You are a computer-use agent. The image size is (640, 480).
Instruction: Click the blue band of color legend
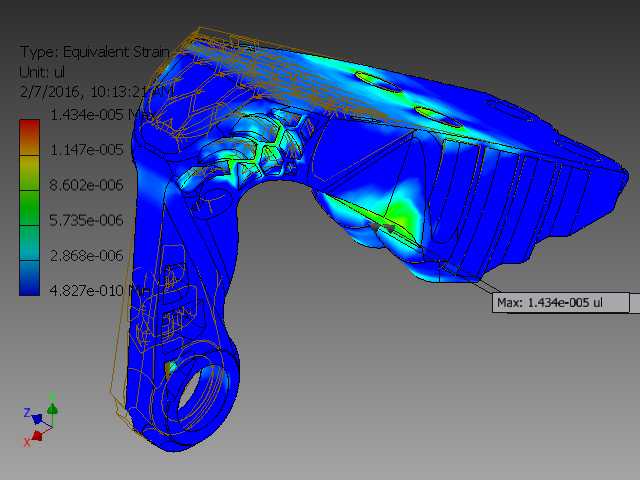pos(29,278)
